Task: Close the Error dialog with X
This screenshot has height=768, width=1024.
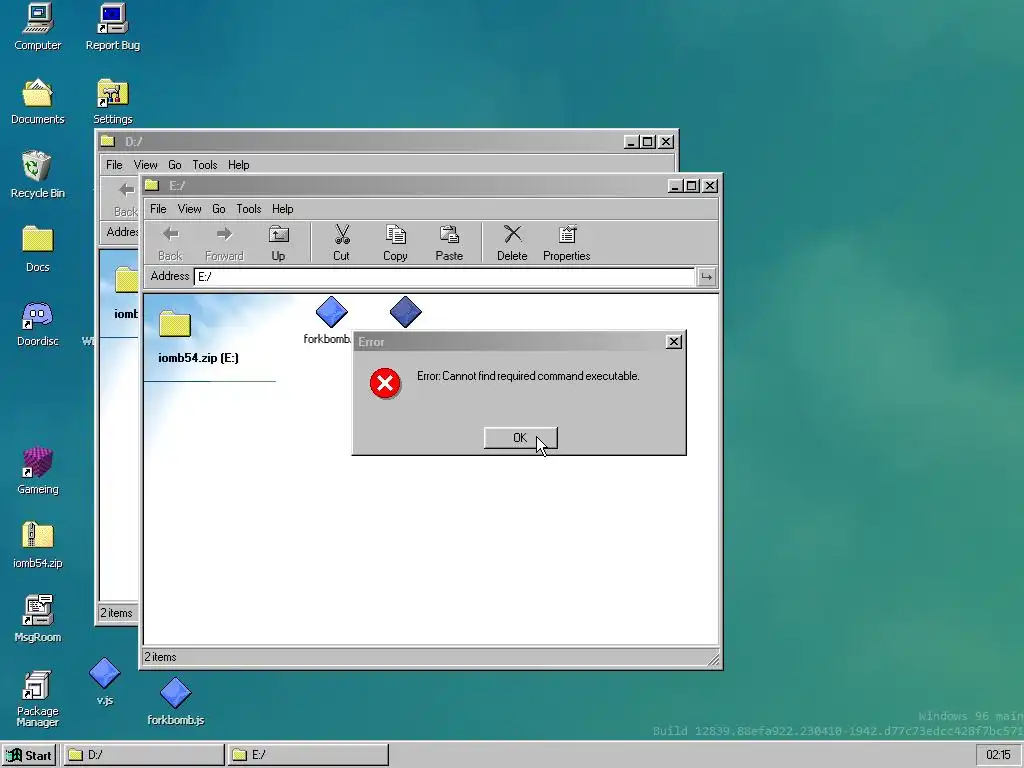Action: point(674,342)
